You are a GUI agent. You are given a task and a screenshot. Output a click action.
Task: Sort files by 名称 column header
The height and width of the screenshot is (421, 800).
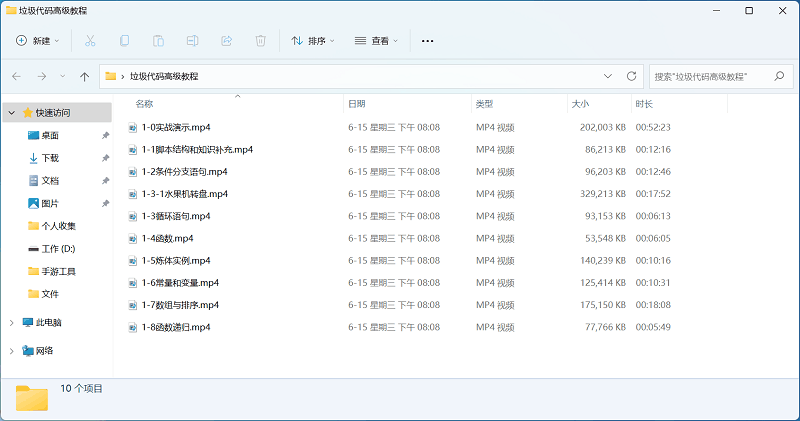pos(145,104)
